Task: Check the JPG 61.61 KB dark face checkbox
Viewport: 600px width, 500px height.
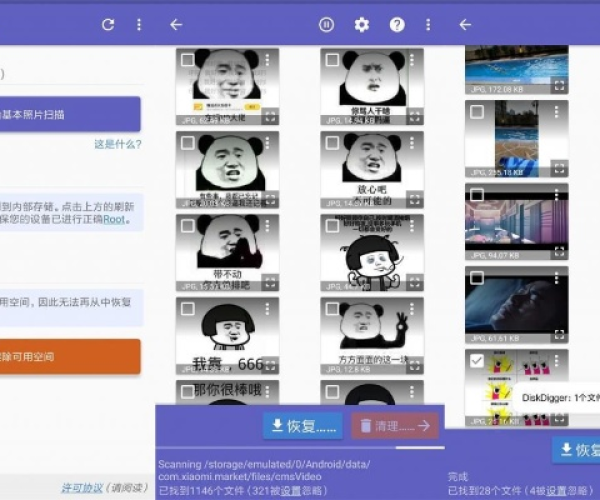Action: point(477,278)
